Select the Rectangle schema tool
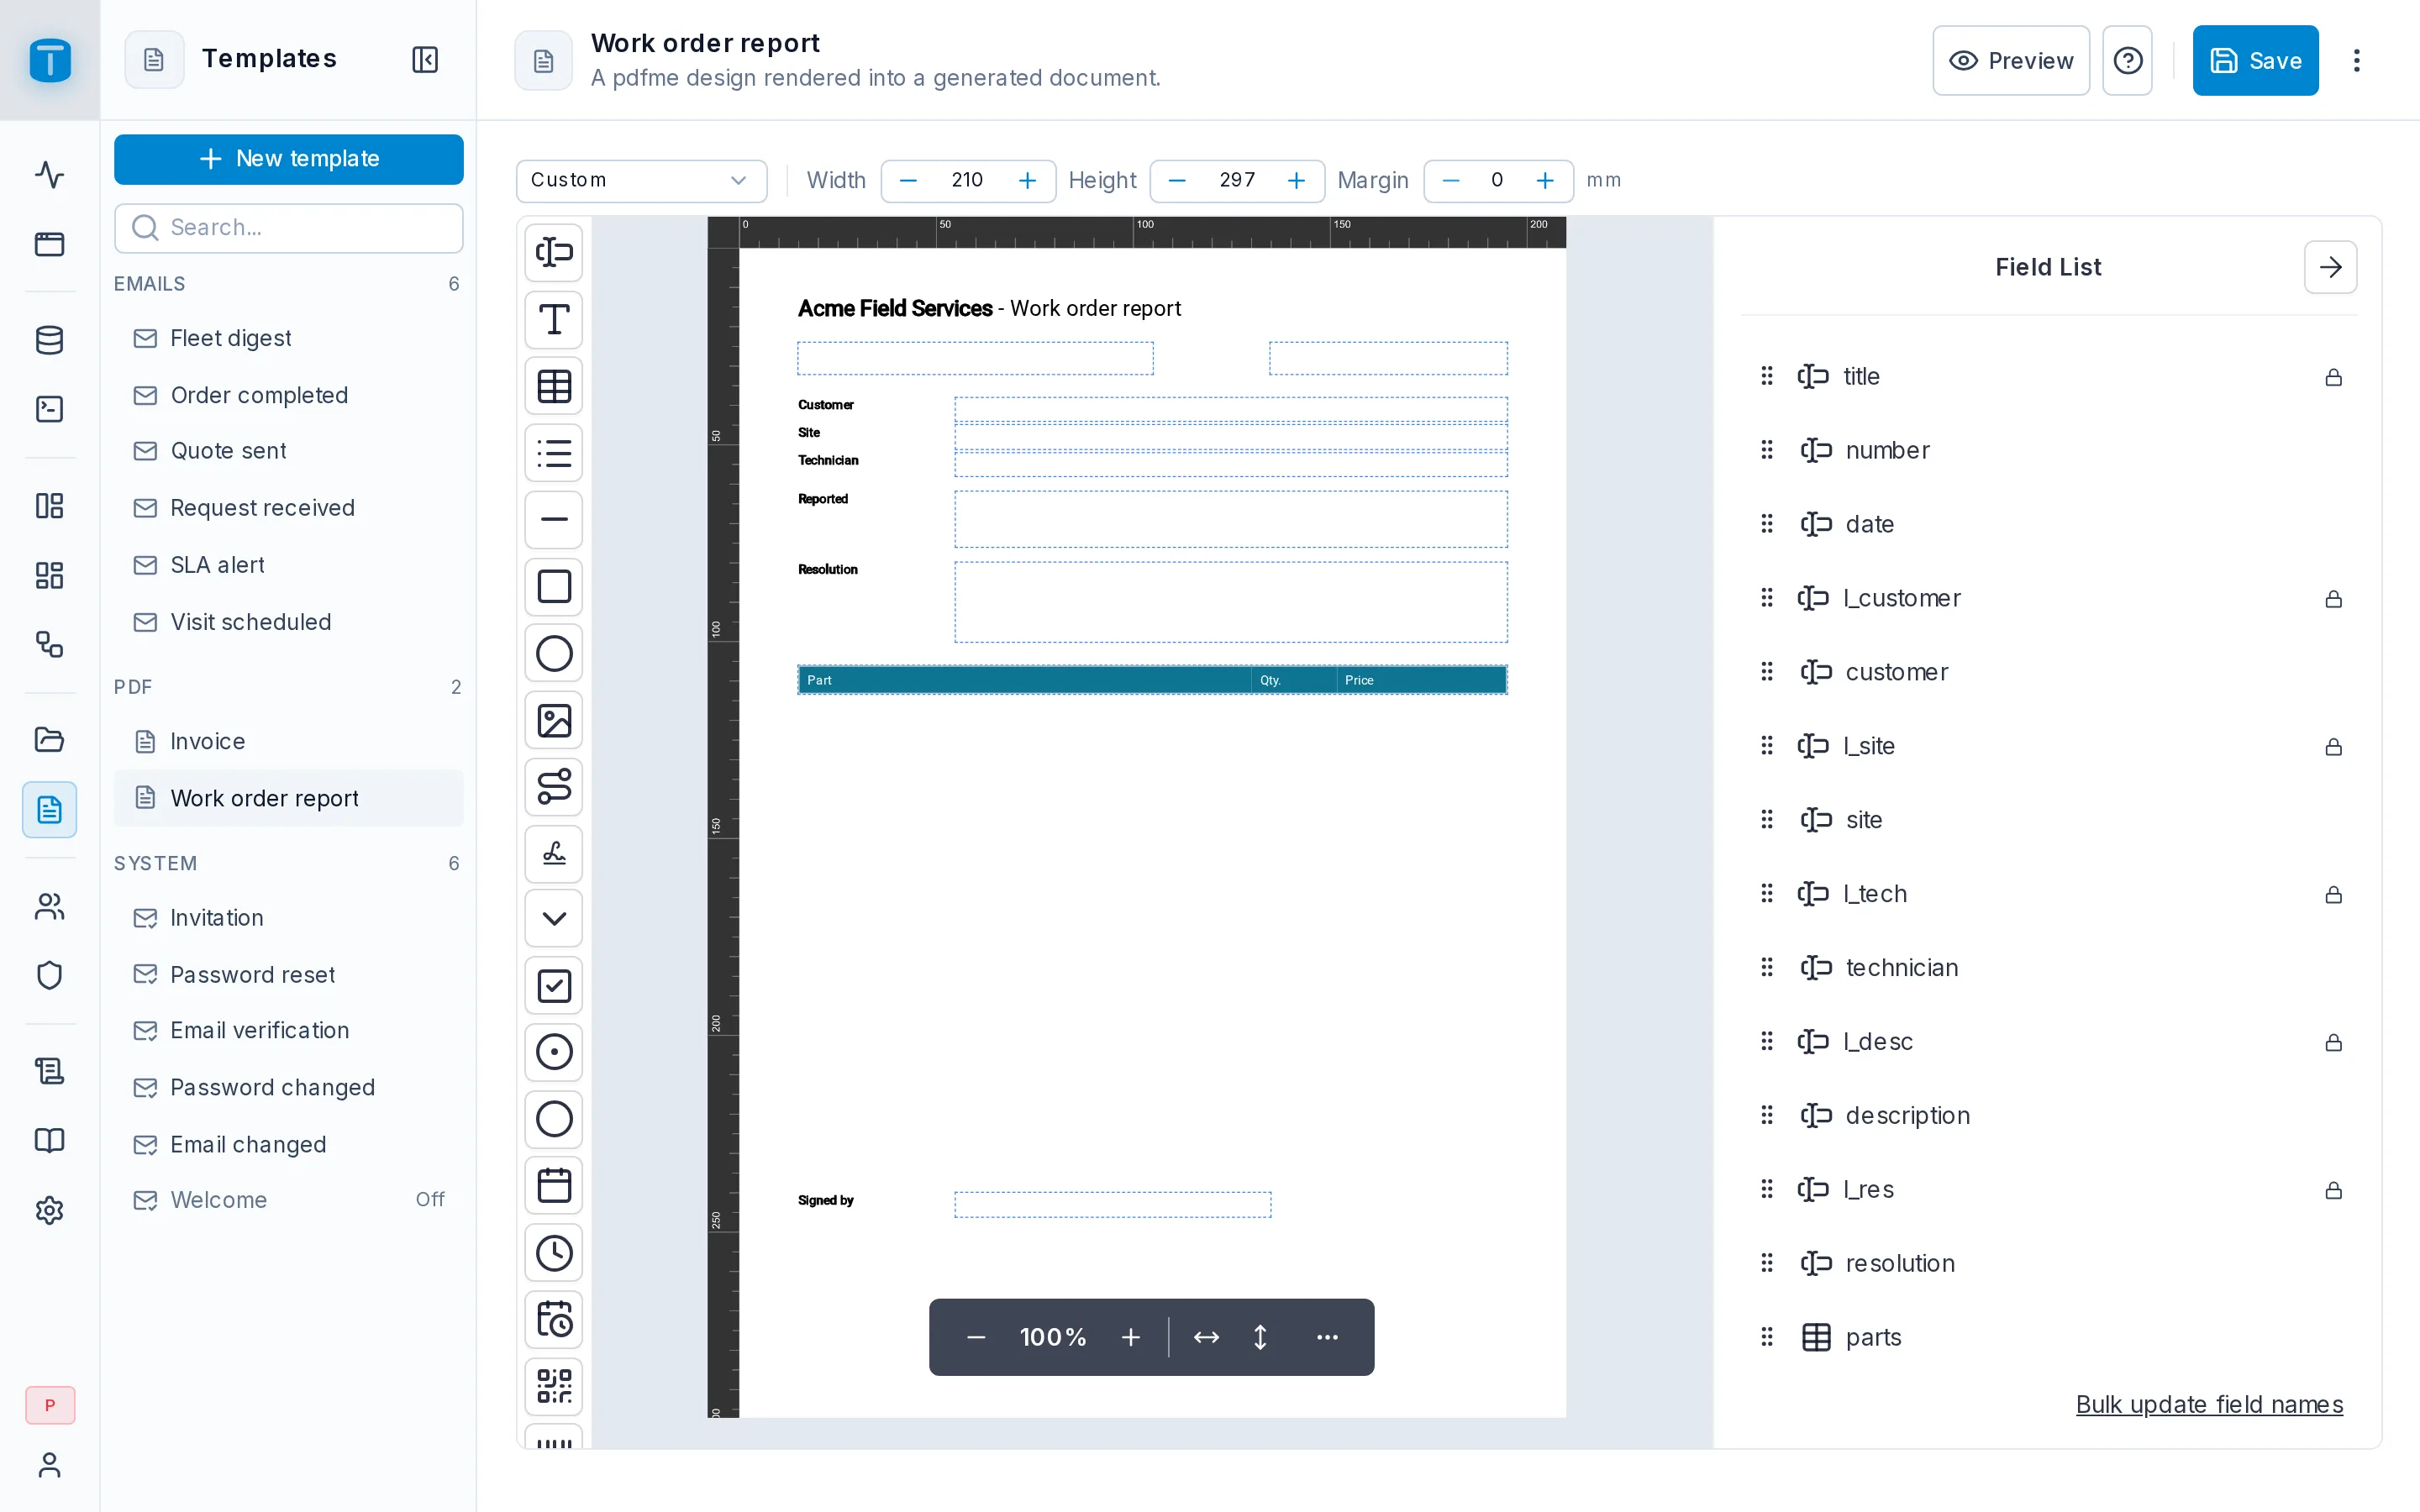 click(554, 586)
